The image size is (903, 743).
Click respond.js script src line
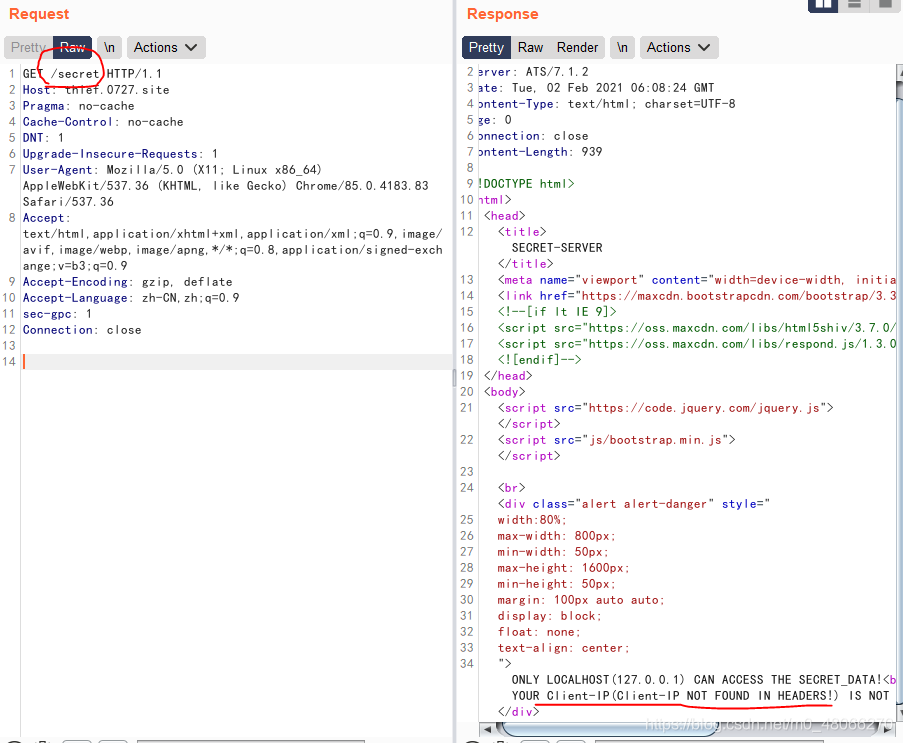[697, 344]
